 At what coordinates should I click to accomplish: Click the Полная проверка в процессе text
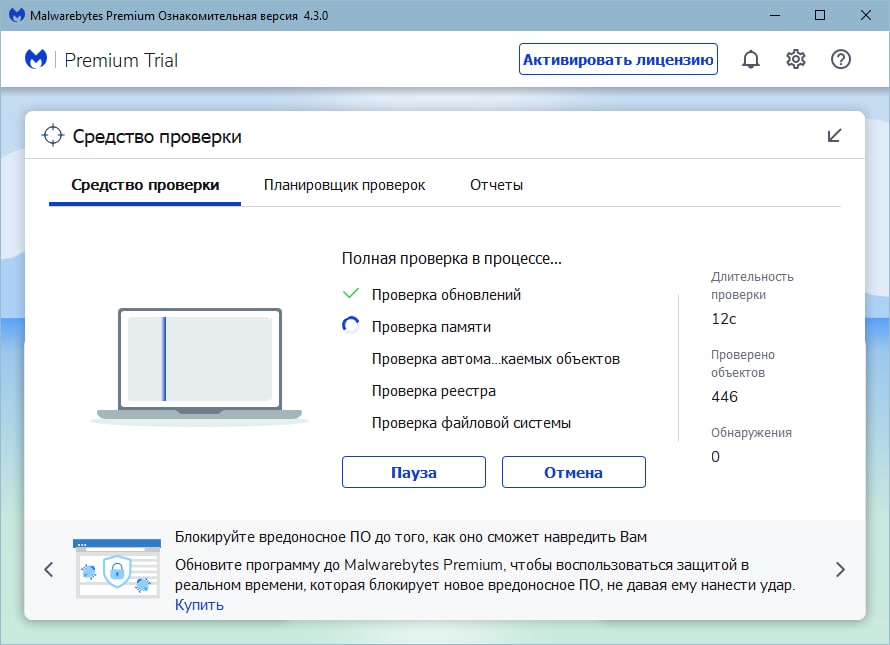pos(452,259)
